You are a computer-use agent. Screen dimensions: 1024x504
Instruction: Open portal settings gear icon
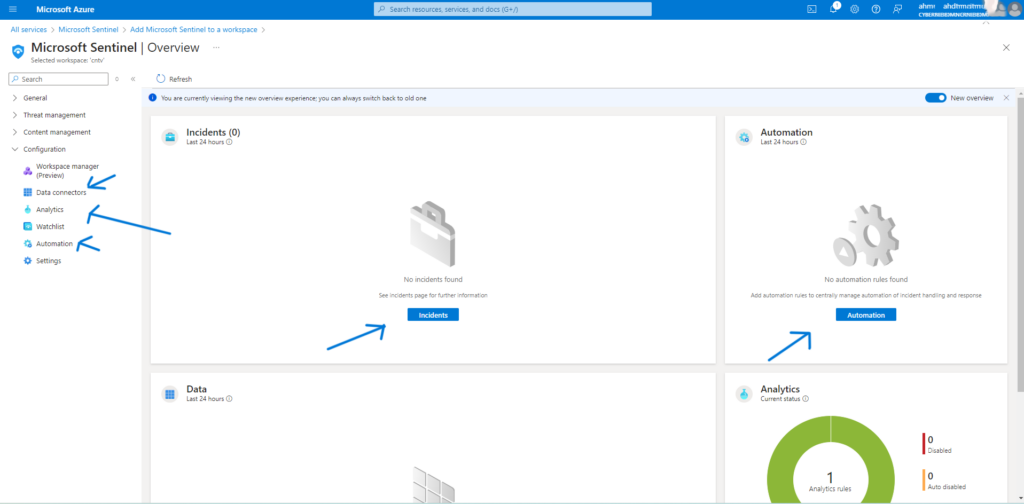(854, 9)
